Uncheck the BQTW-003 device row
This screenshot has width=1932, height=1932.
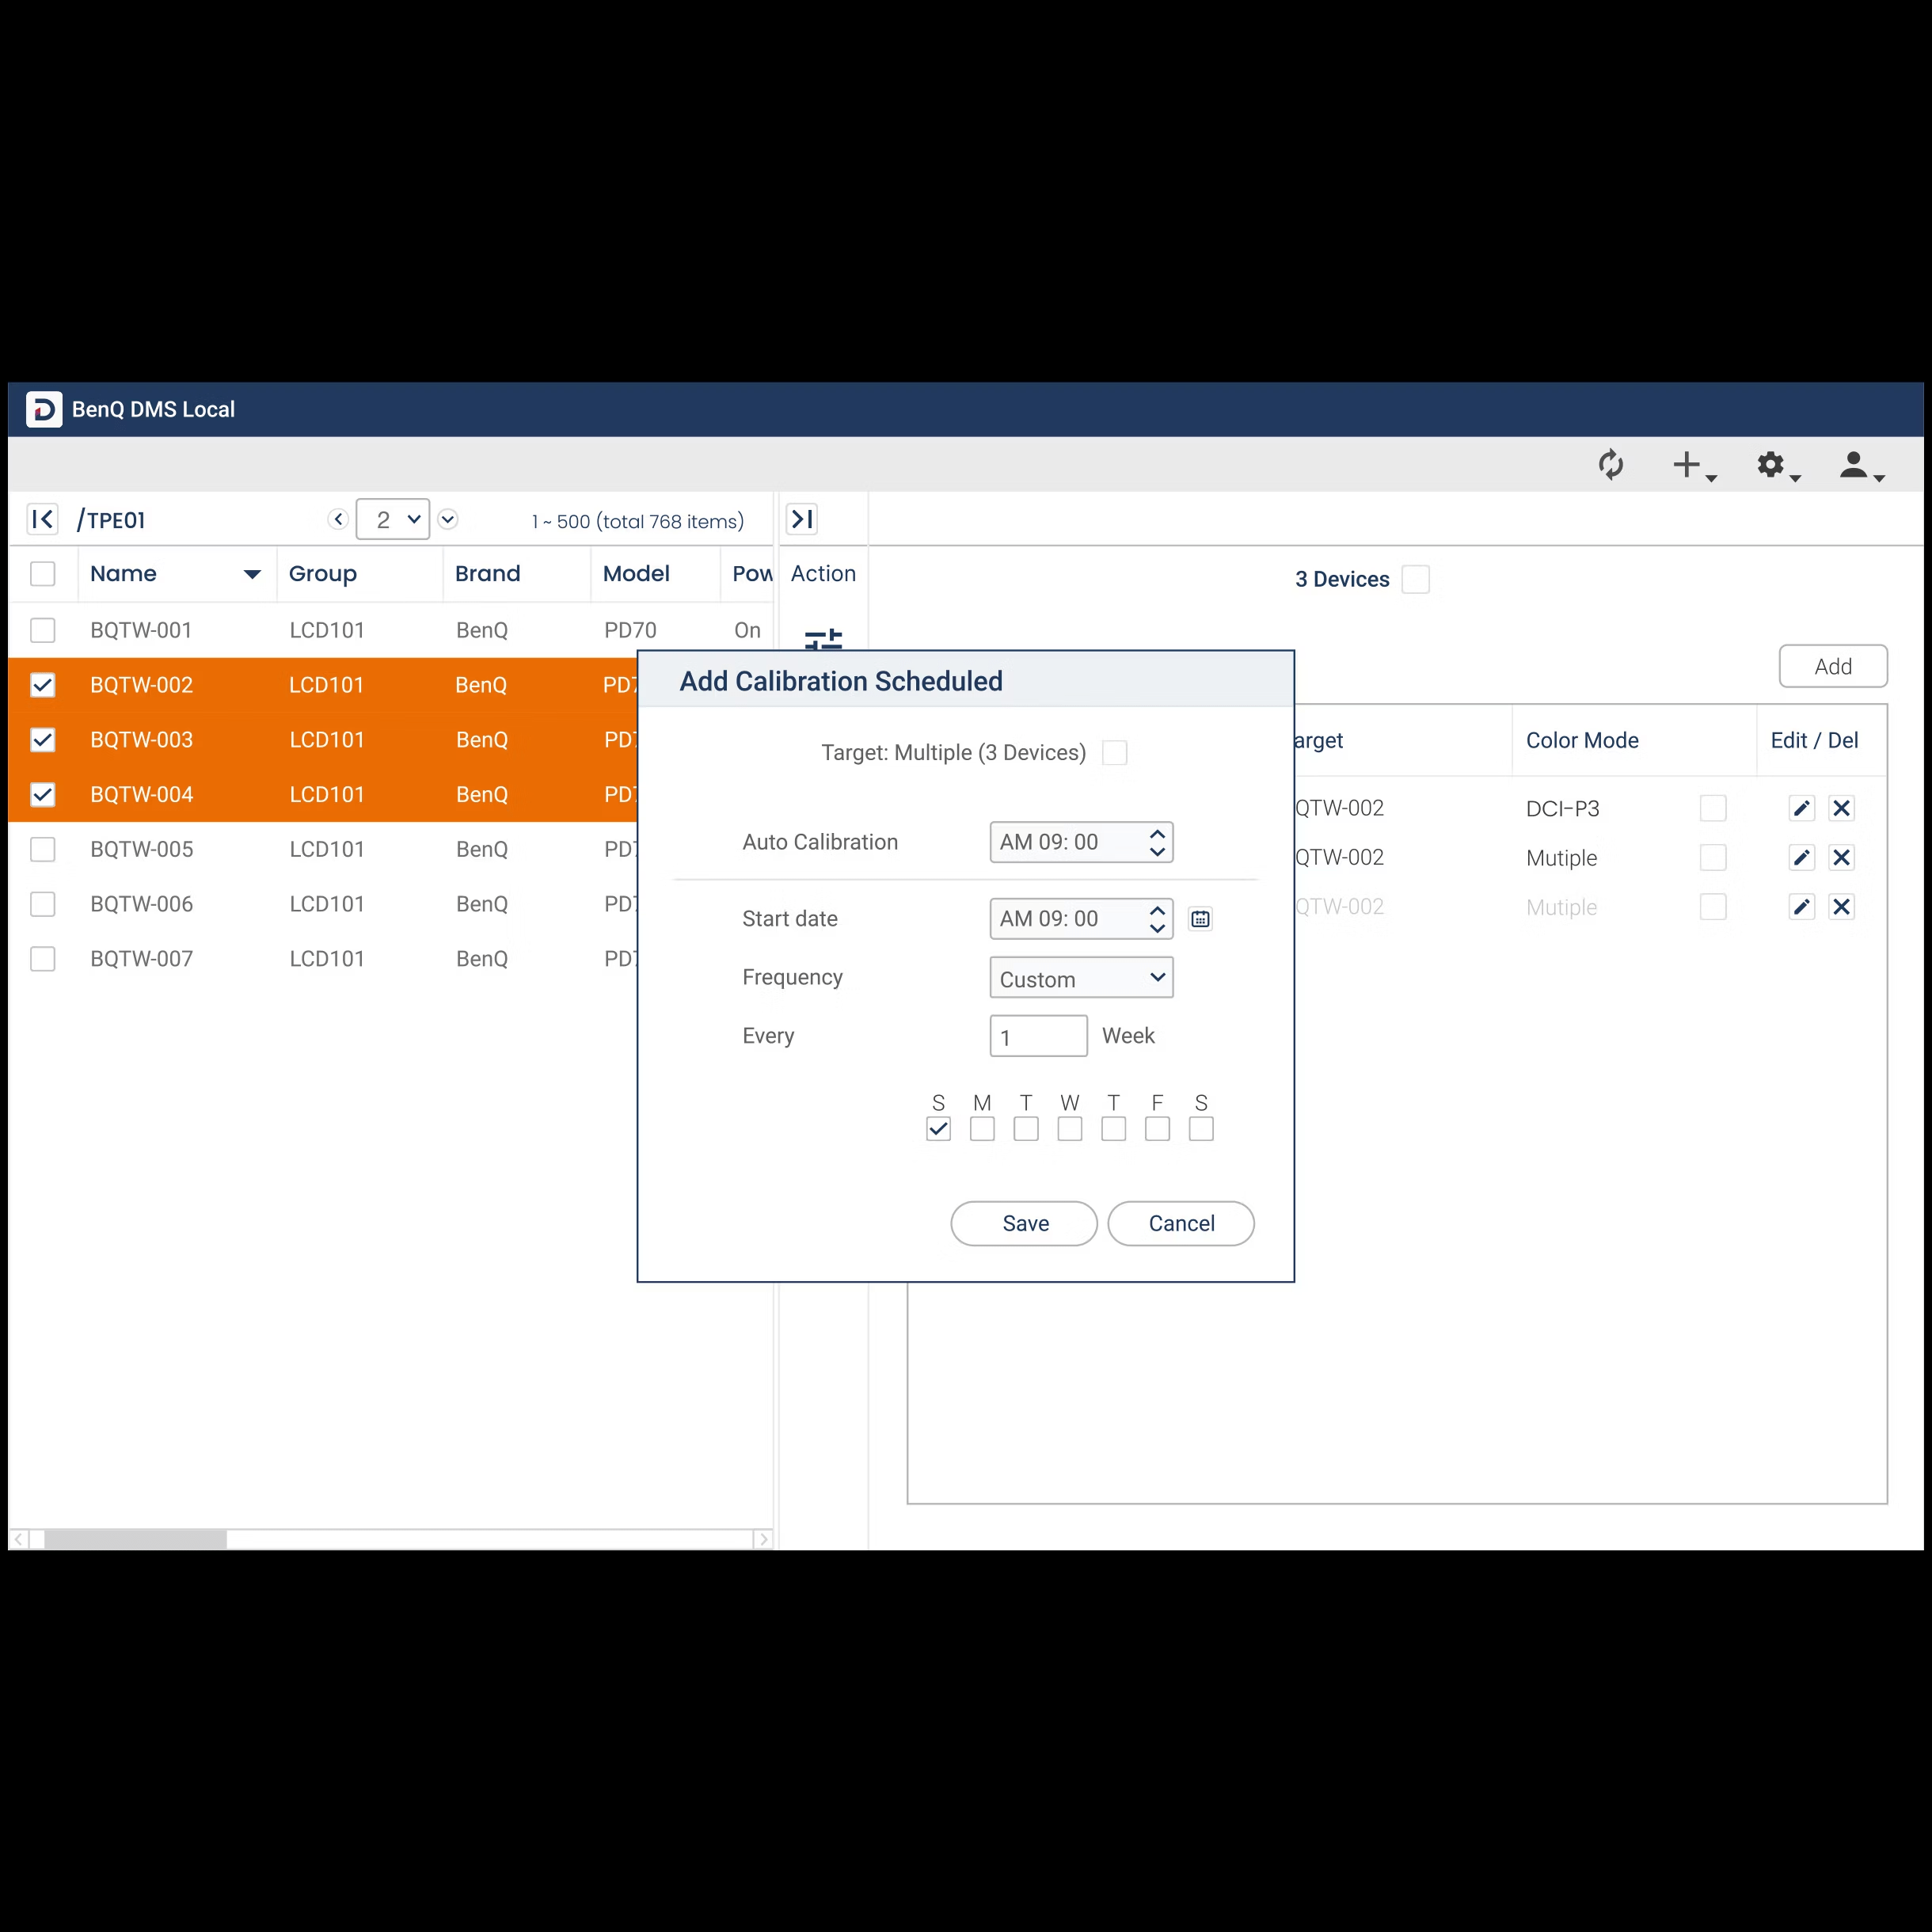pyautogui.click(x=42, y=740)
